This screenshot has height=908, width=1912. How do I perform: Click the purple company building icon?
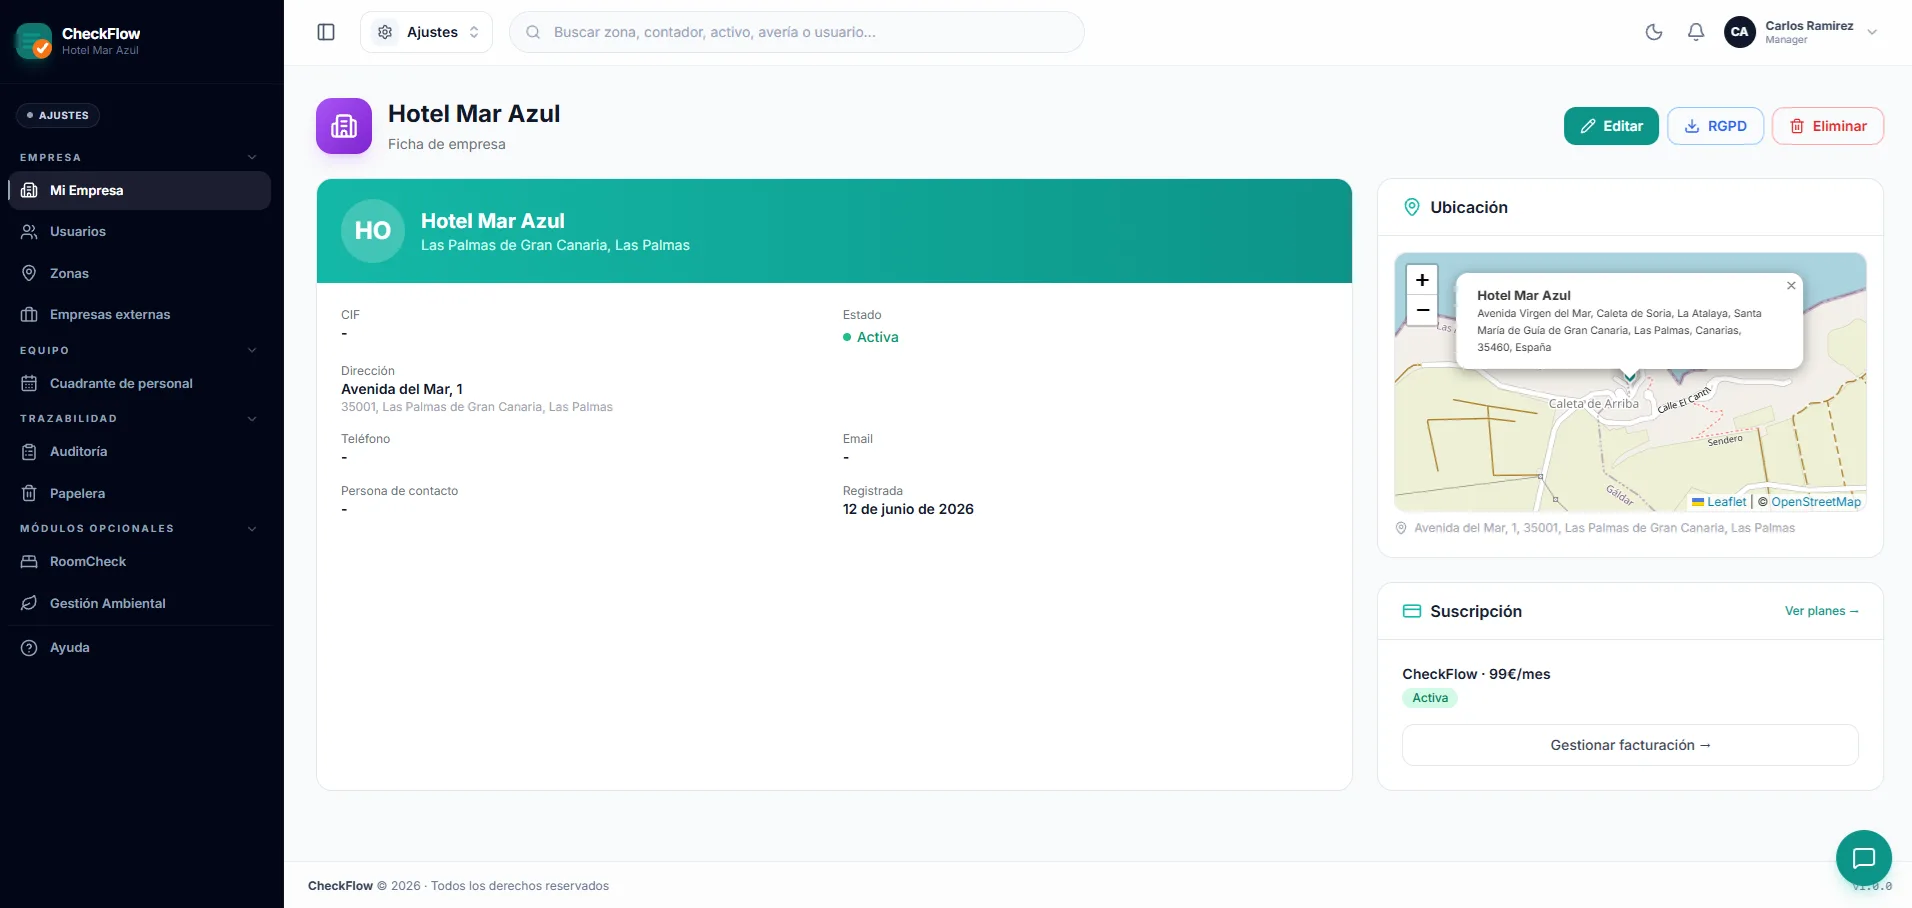344,126
